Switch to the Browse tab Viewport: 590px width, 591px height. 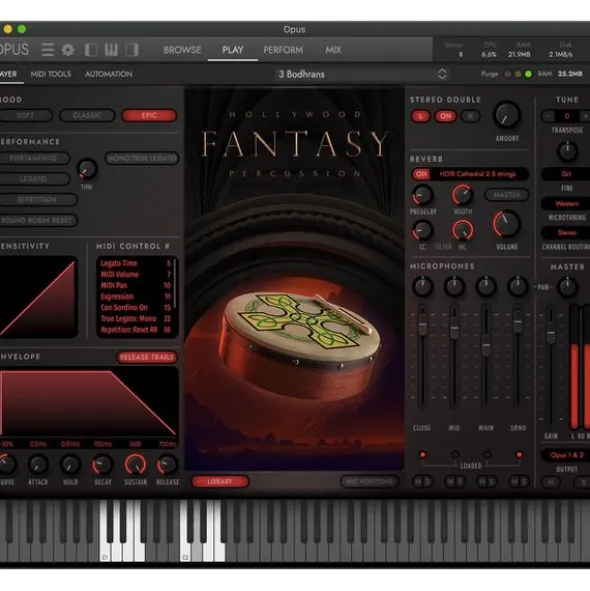[x=182, y=50]
